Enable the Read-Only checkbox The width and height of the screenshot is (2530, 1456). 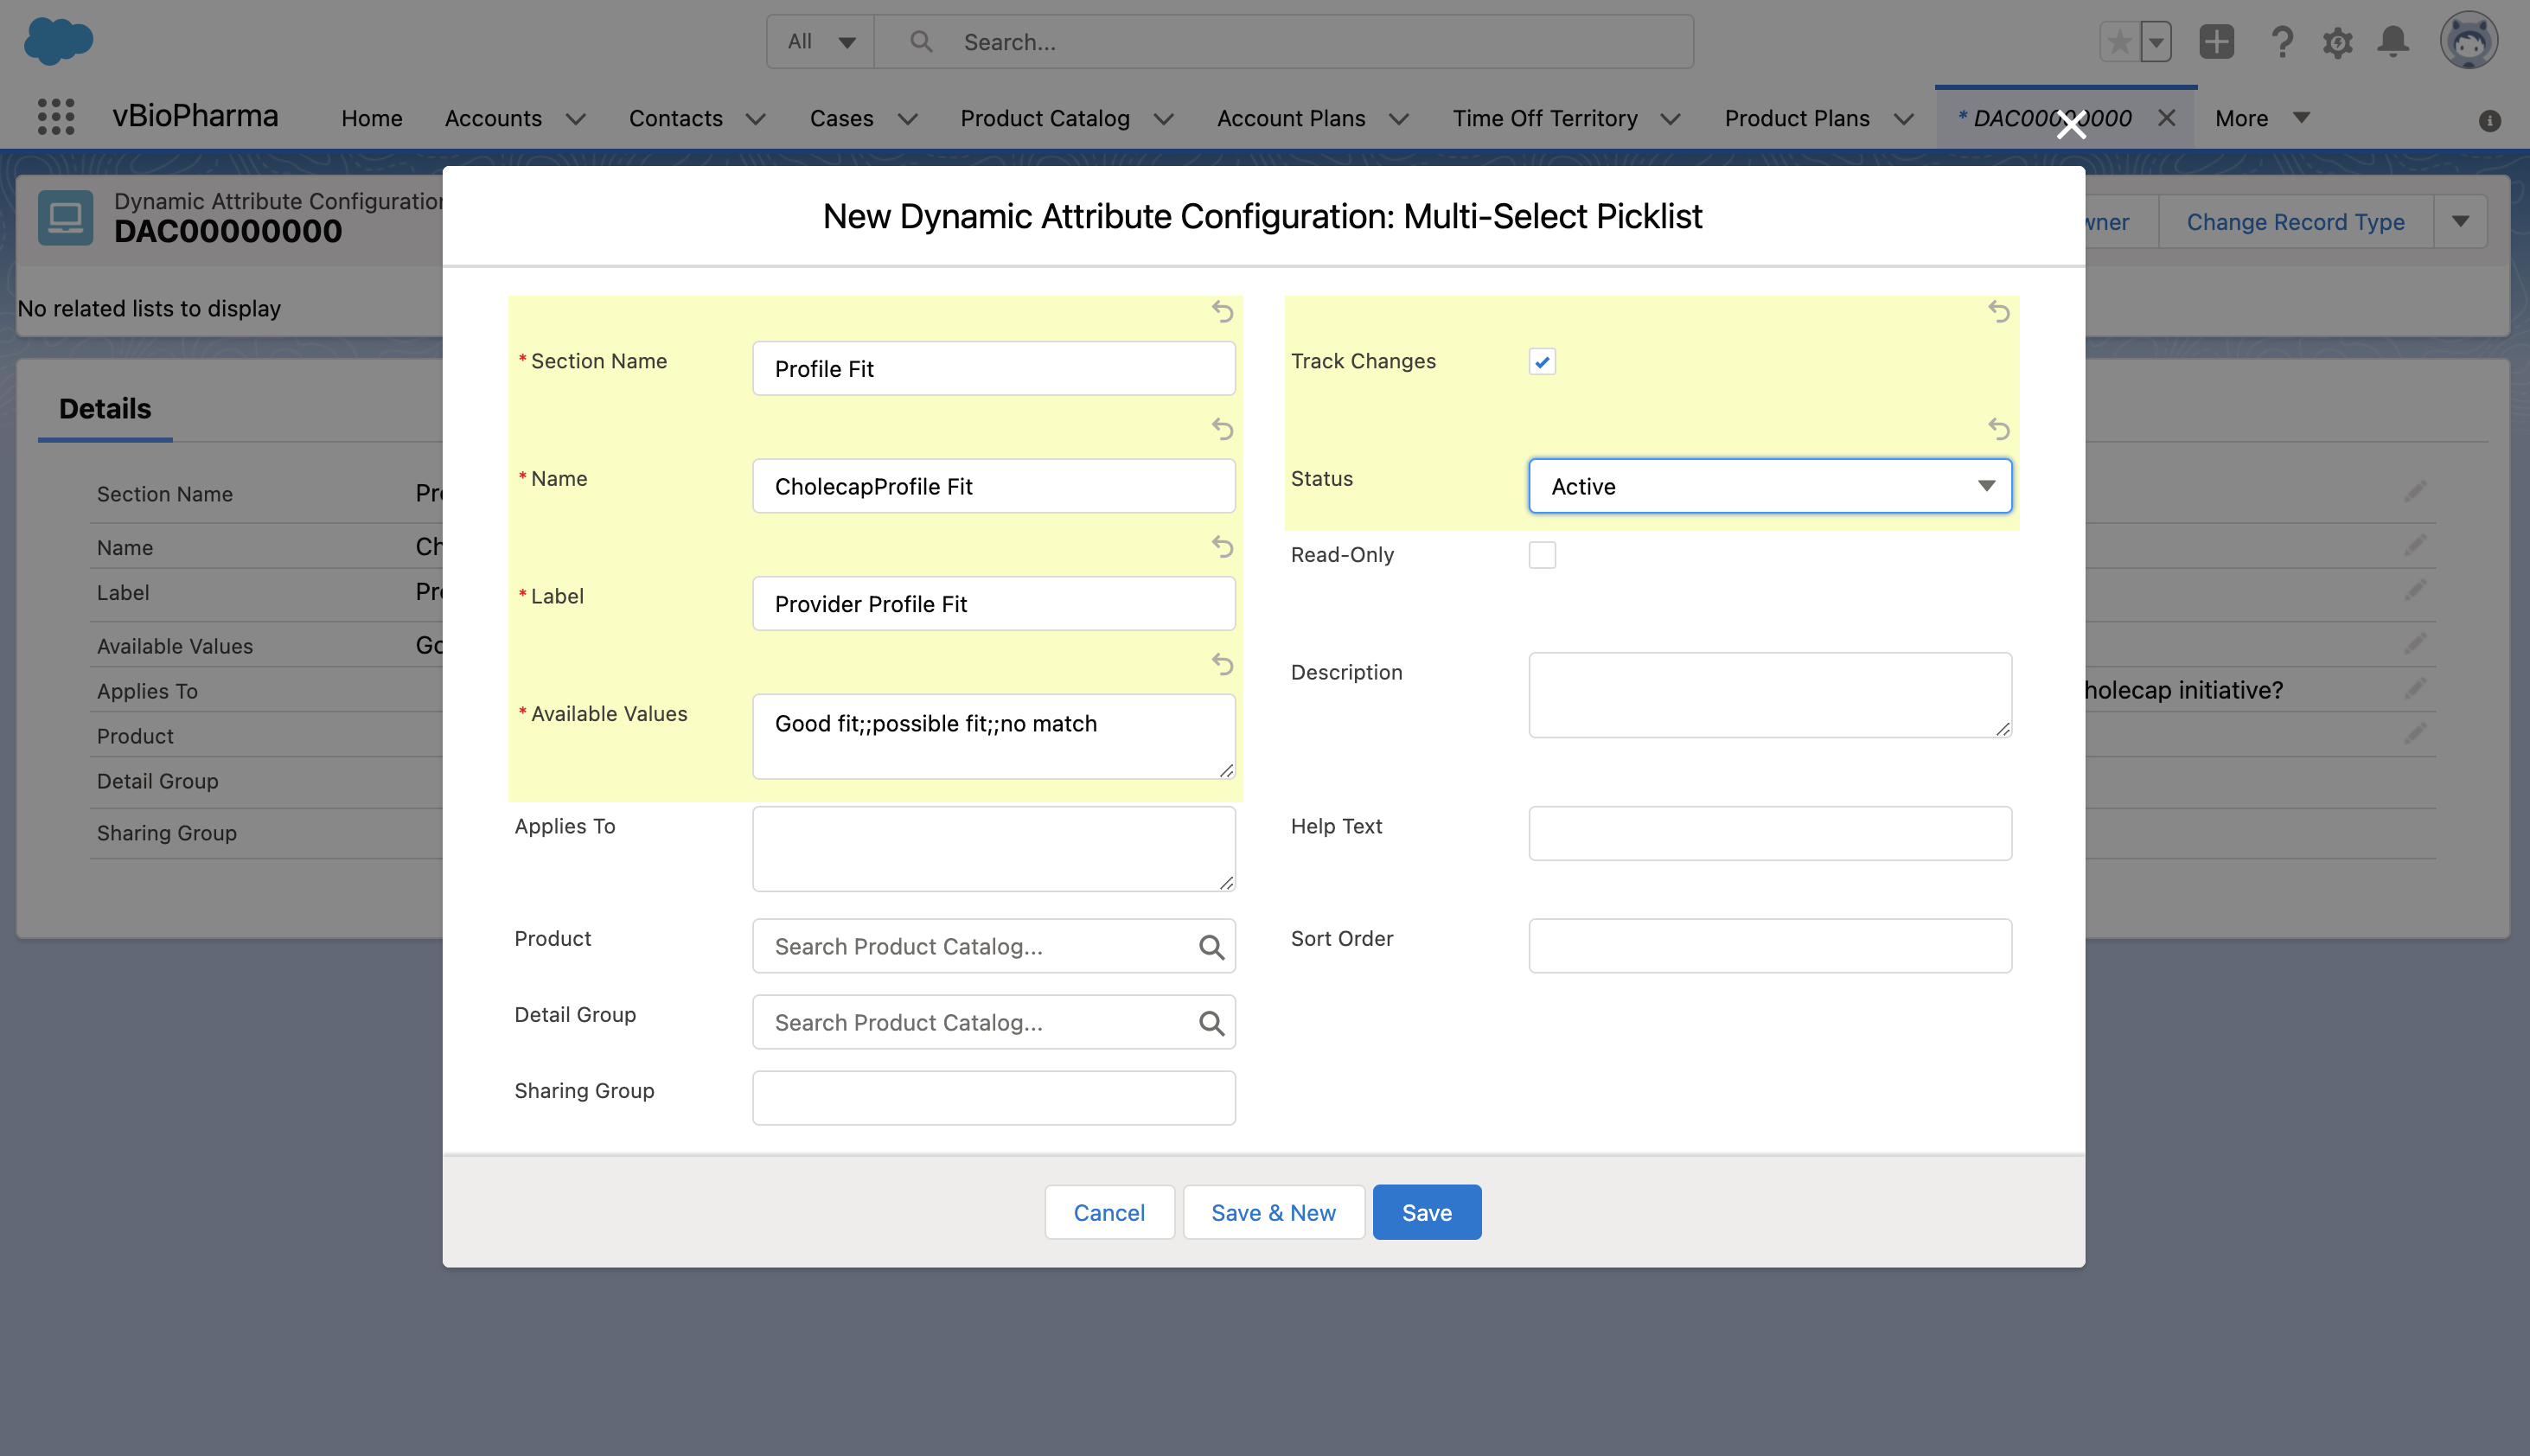(x=1542, y=555)
